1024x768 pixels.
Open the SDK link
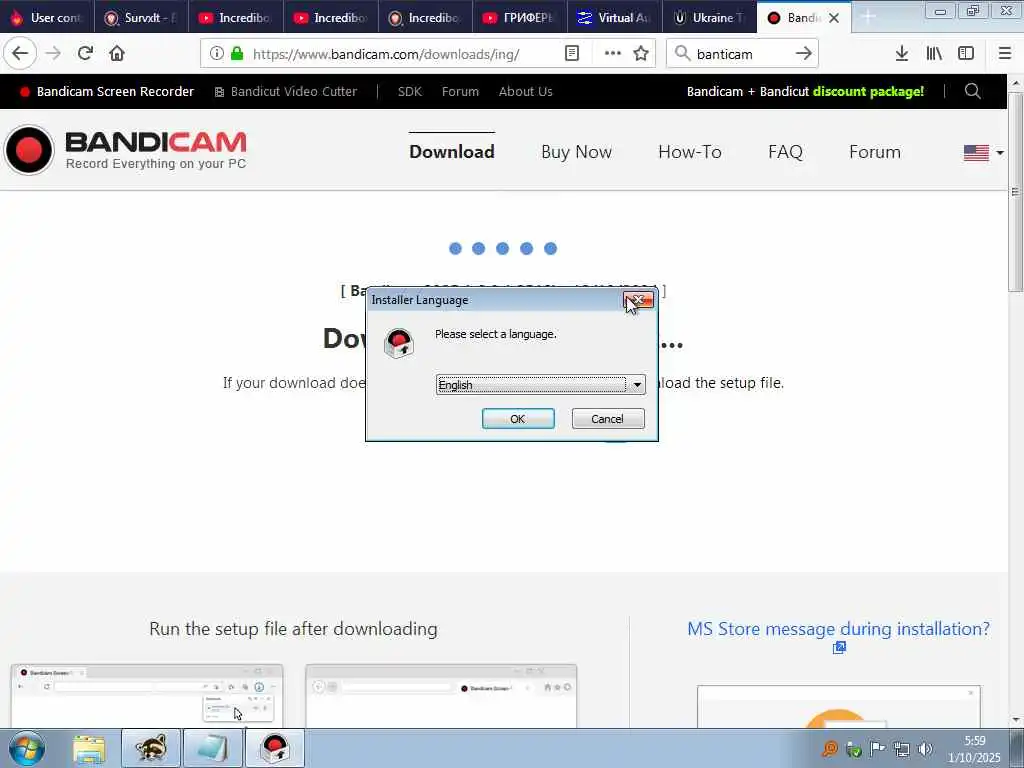pyautogui.click(x=410, y=91)
